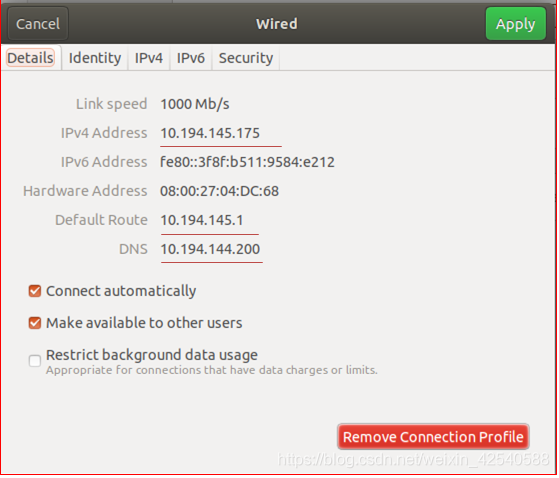Click the Link speed label
This screenshot has width=559, height=478.
(x=112, y=104)
